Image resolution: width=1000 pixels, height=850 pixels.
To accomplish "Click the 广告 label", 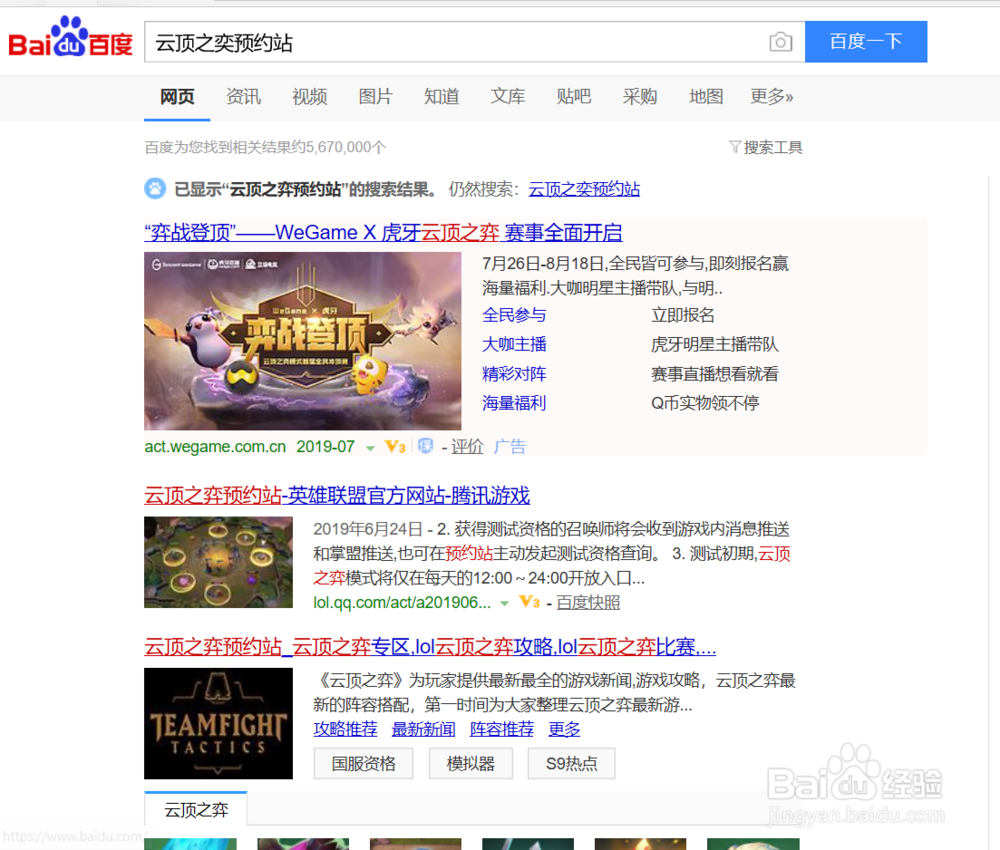I will click(x=510, y=446).
